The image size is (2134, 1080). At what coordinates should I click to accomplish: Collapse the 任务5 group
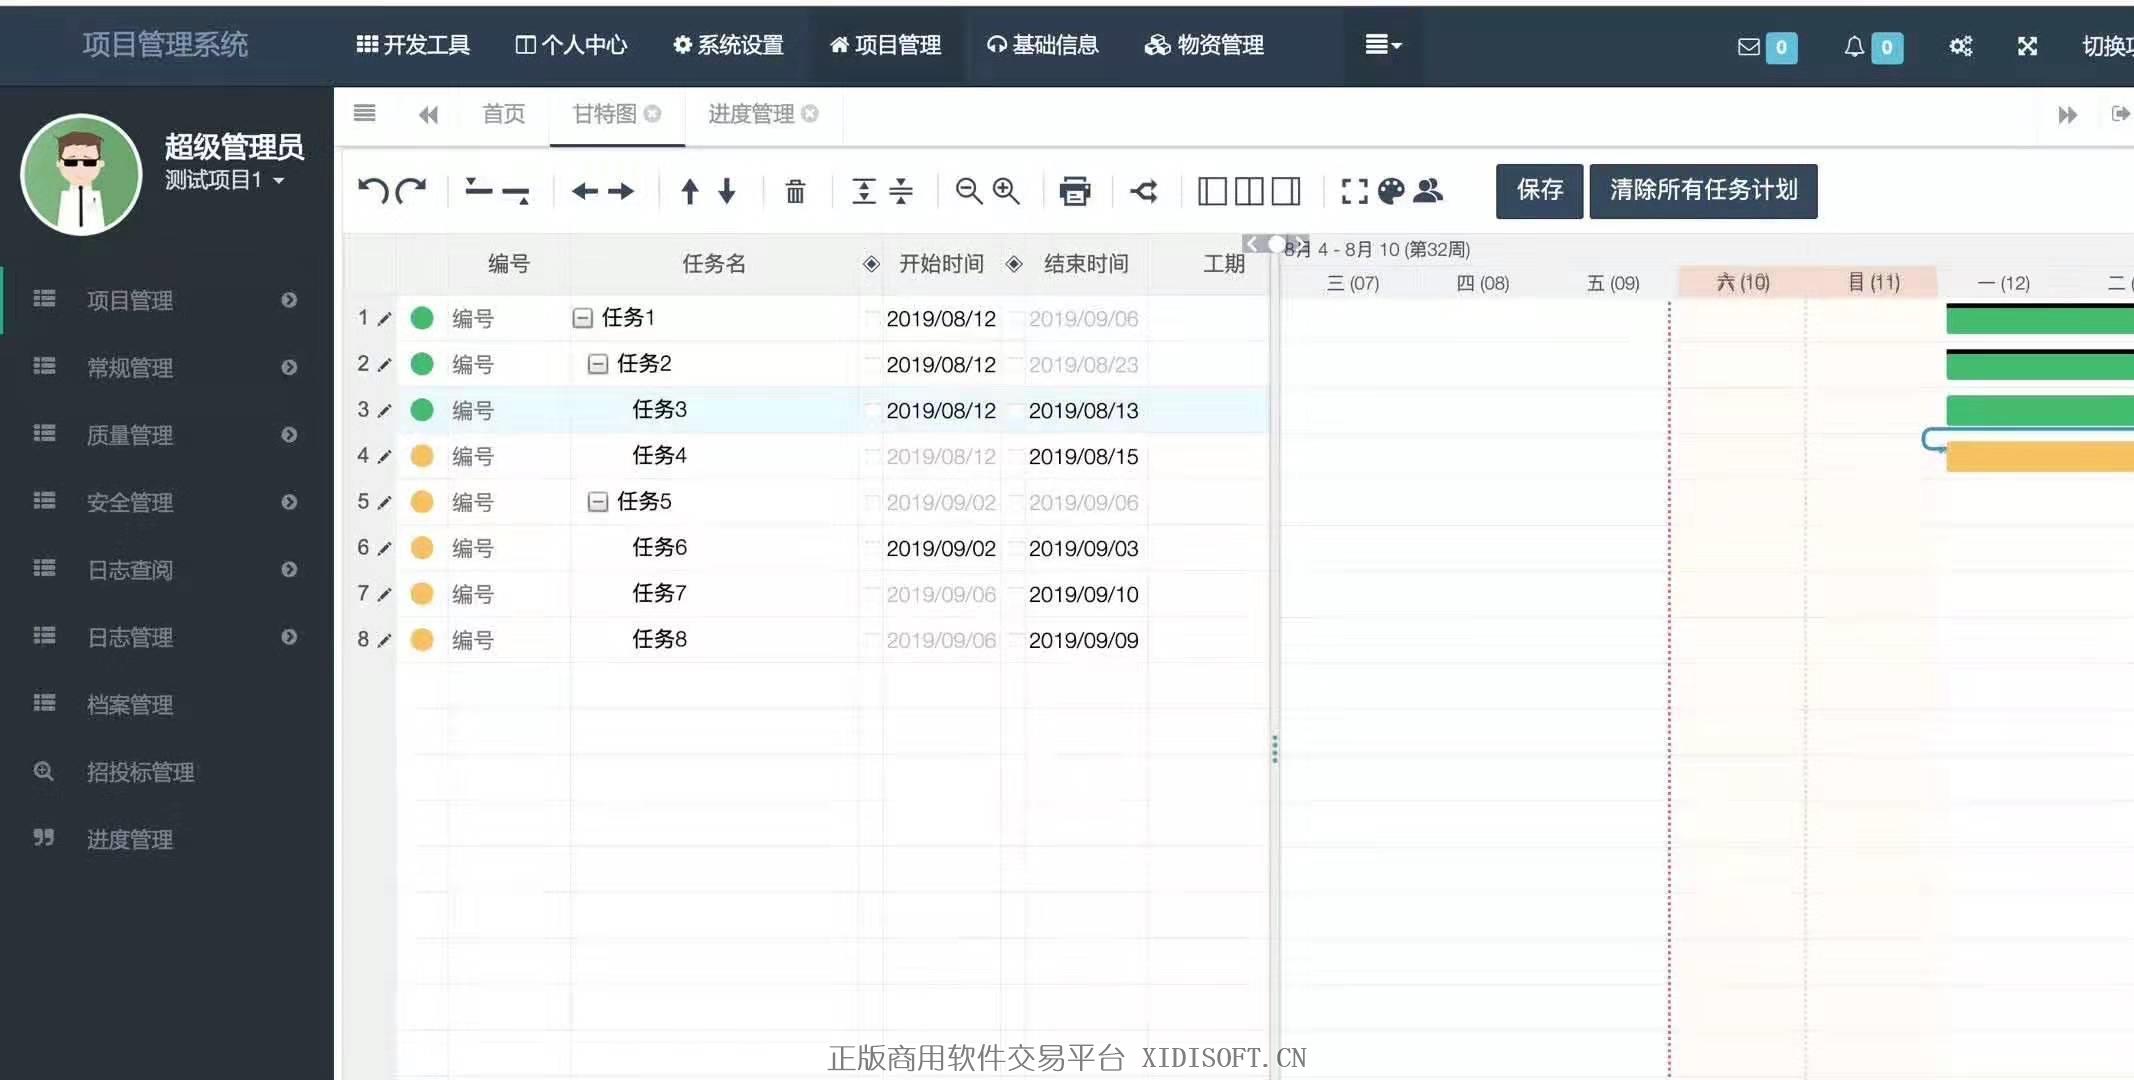click(597, 502)
